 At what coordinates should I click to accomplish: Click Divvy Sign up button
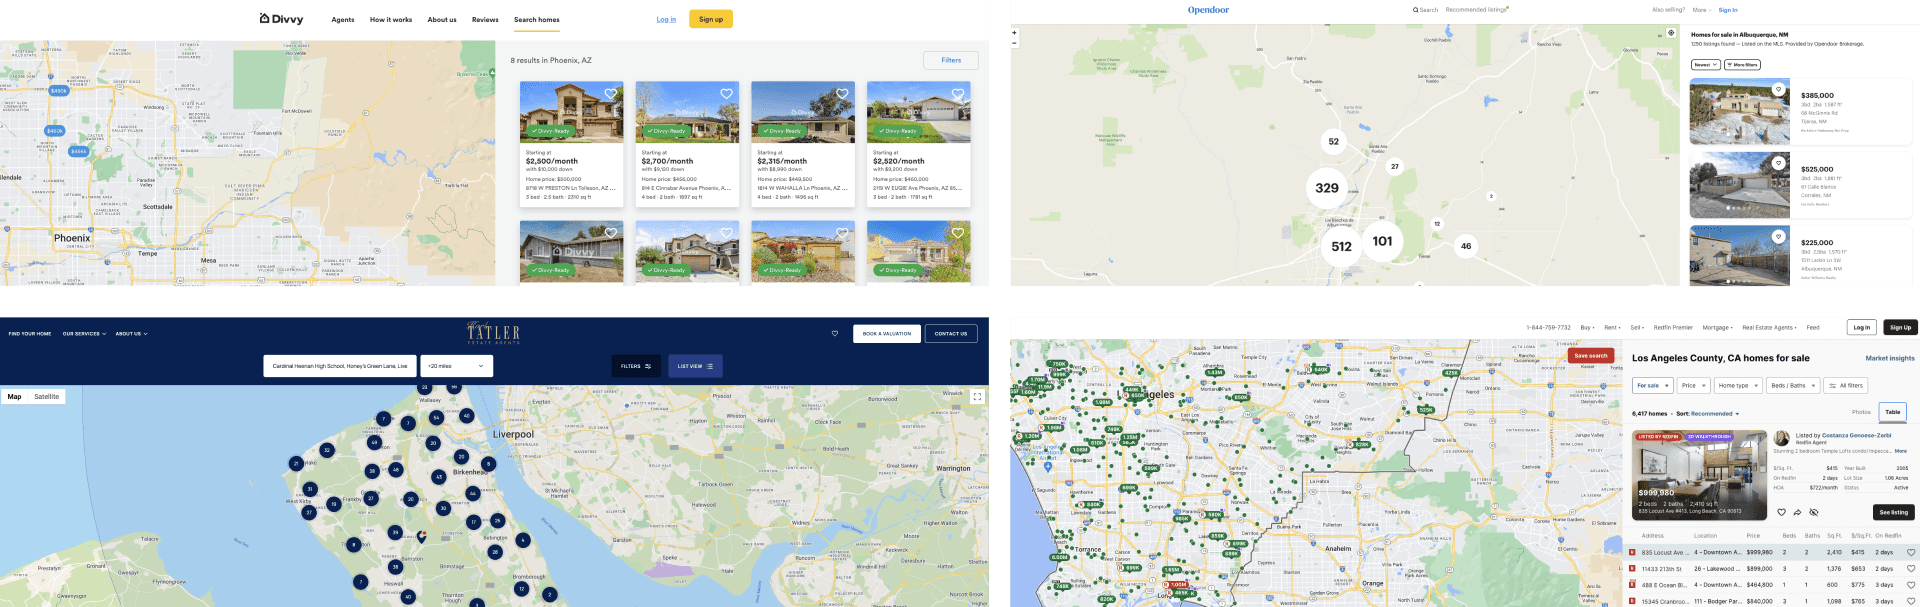point(711,19)
